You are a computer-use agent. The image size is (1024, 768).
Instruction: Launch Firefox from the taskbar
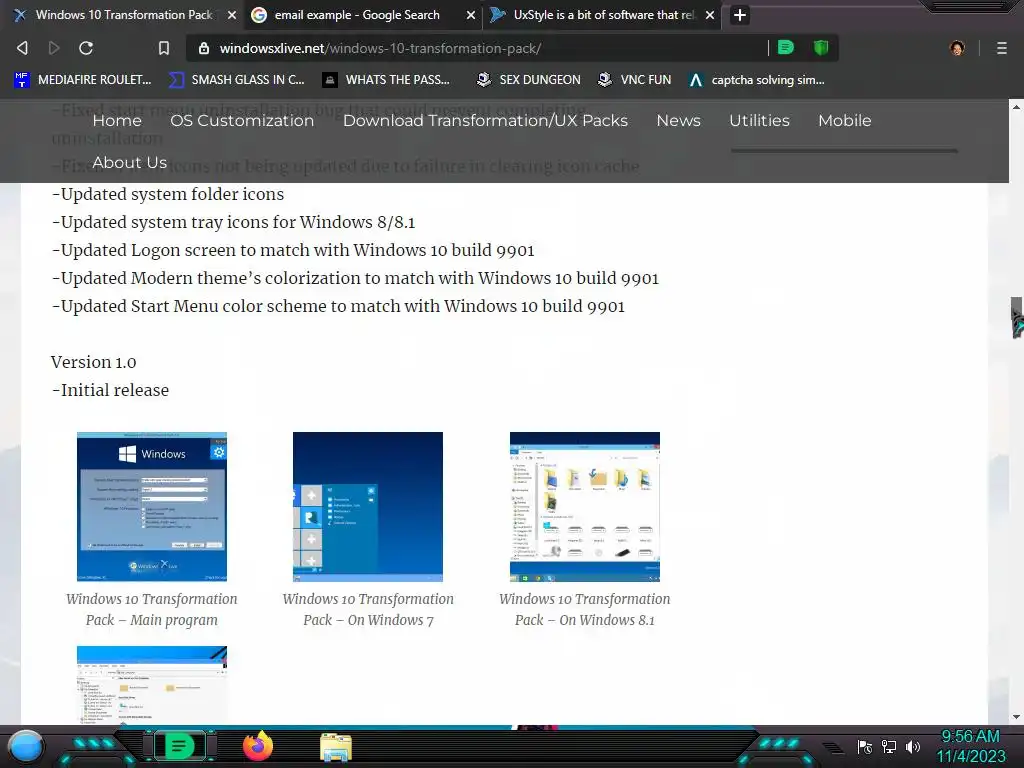(x=257, y=746)
